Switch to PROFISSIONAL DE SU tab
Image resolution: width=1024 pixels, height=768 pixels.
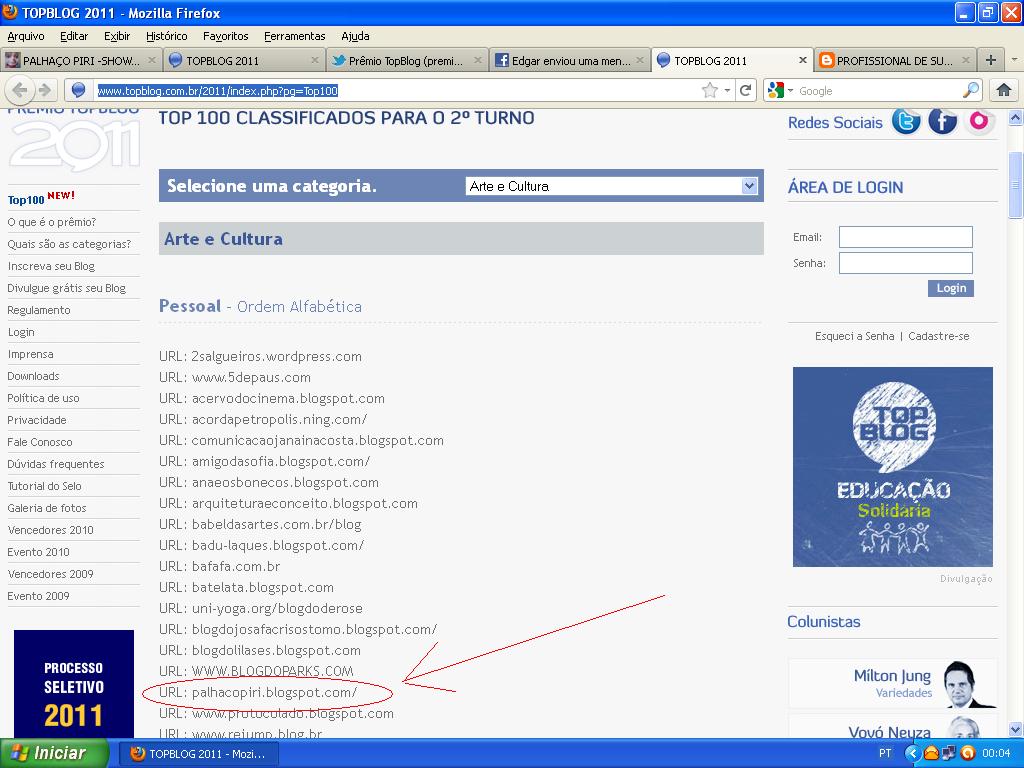tap(895, 60)
